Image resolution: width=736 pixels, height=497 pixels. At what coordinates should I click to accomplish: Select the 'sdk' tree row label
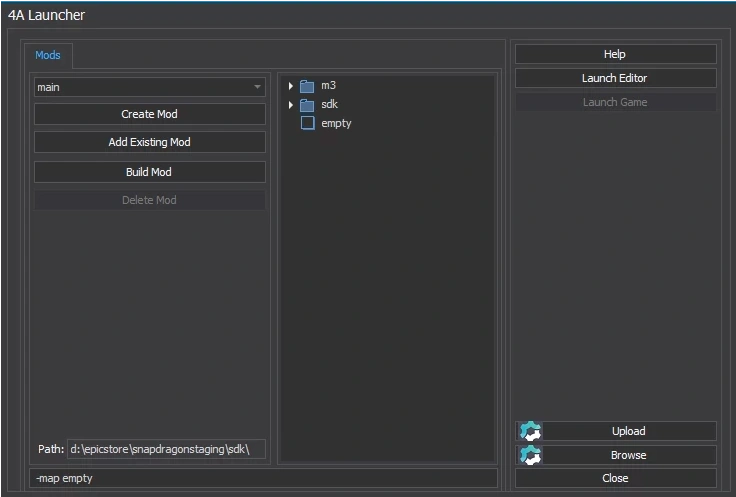pyautogui.click(x=330, y=104)
